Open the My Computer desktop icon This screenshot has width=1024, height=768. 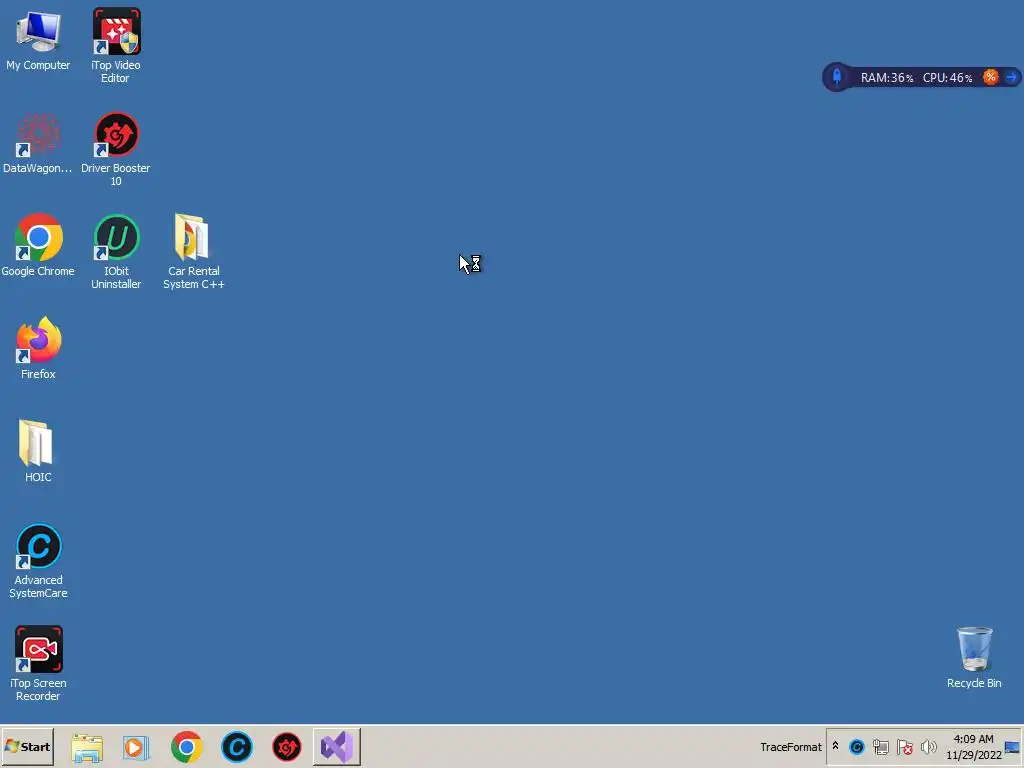39,39
